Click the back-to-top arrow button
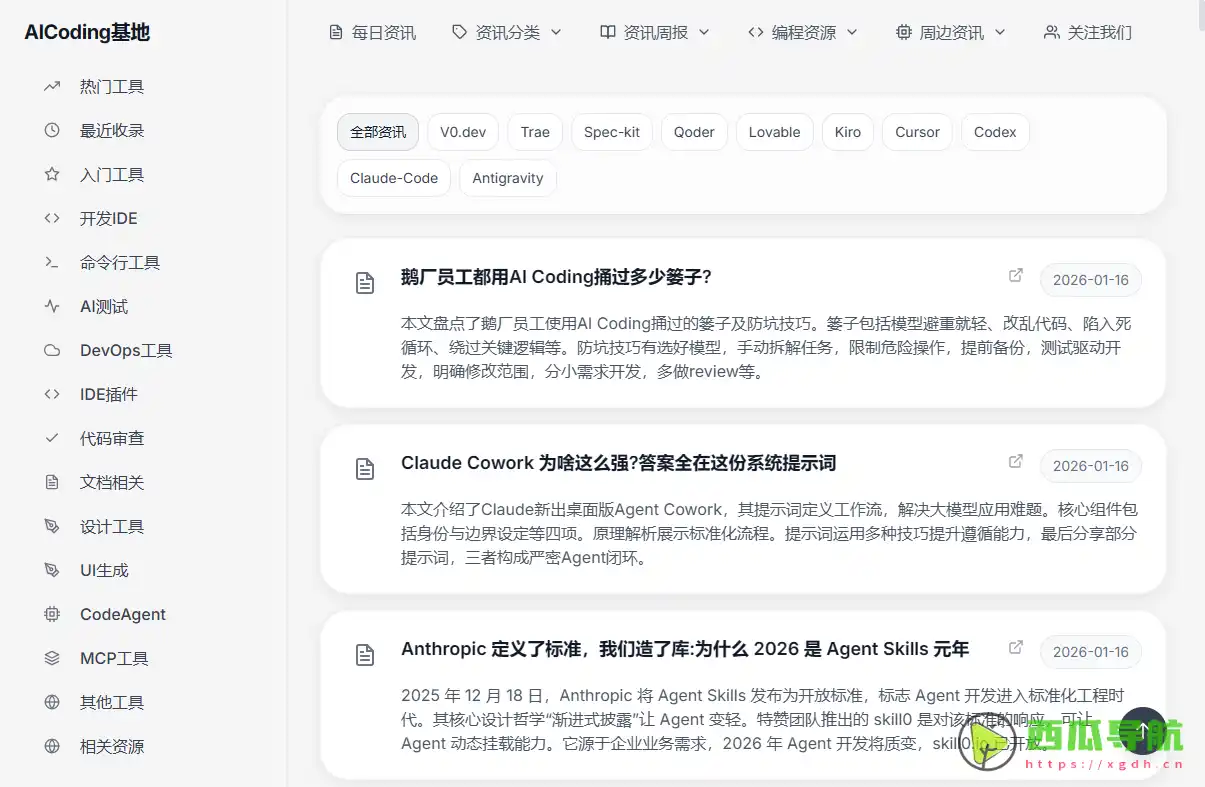This screenshot has width=1205, height=787. coord(1143,732)
